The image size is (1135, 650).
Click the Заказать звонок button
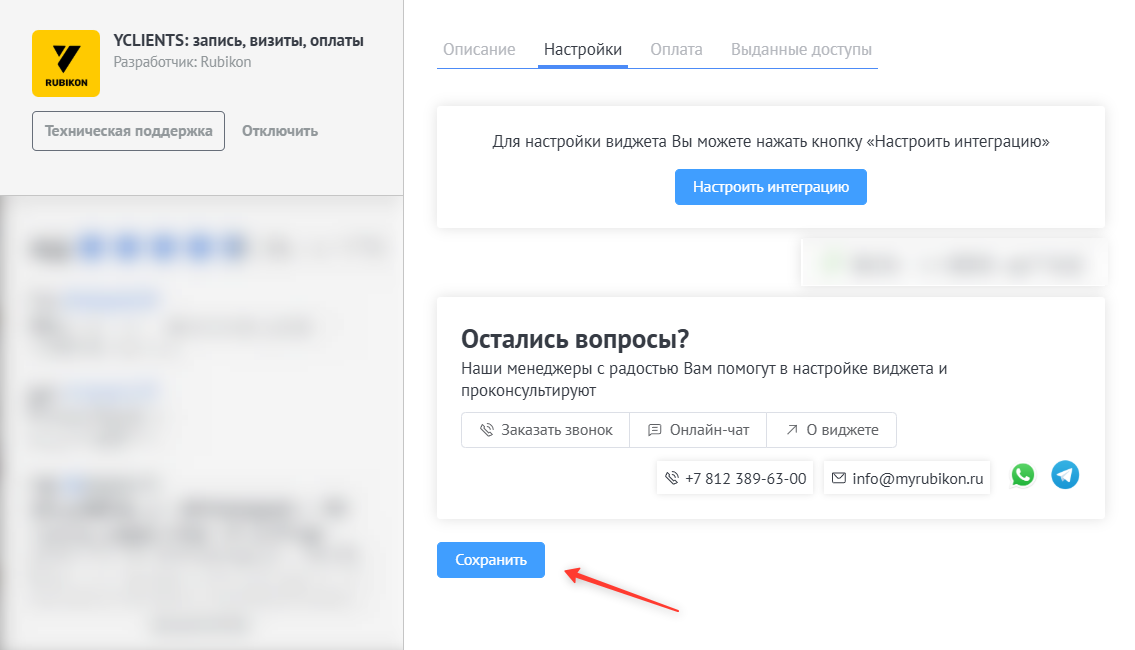coord(546,430)
